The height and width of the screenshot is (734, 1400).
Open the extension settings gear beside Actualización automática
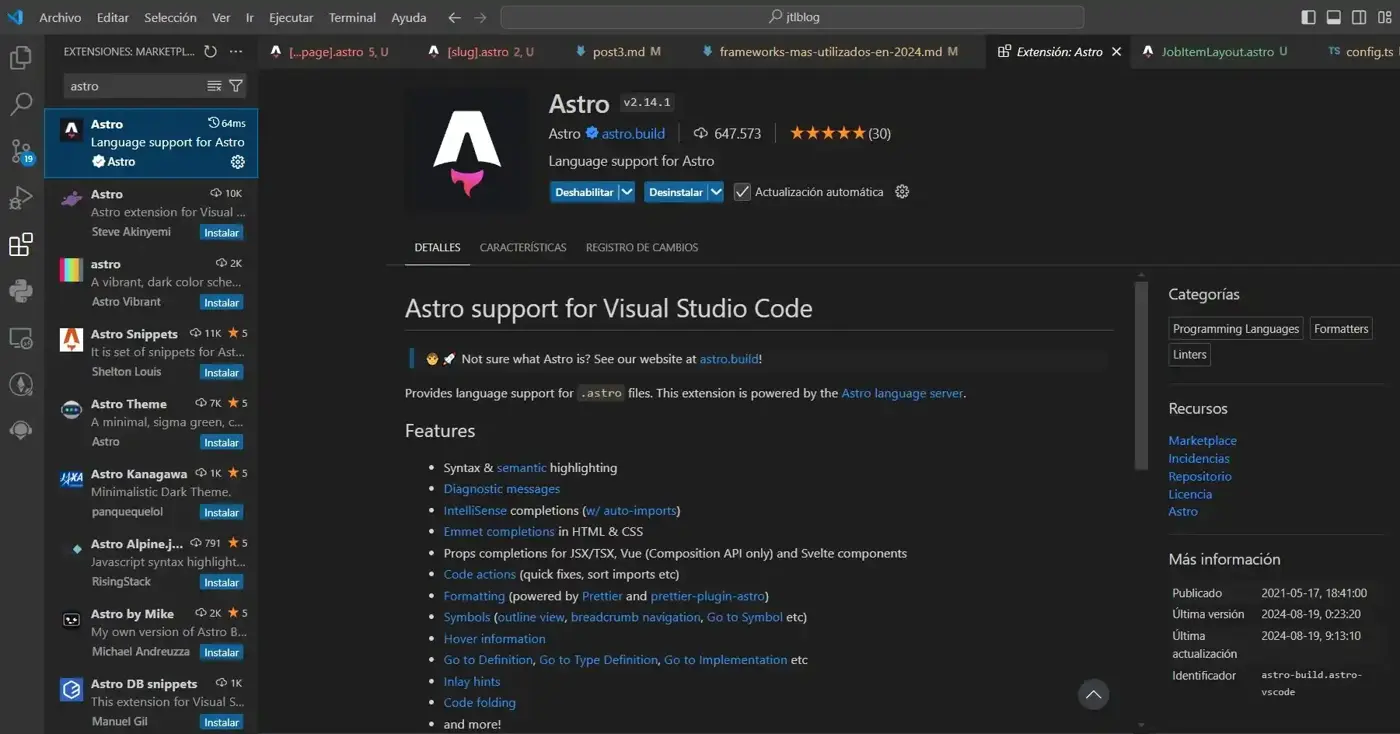pos(902,192)
